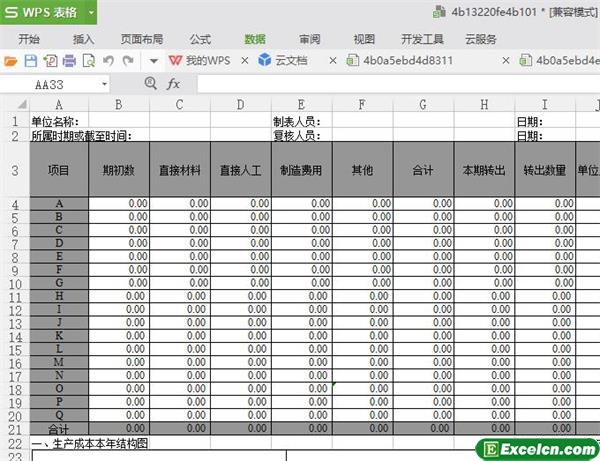Switch to the 插入 ribbon tab
This screenshot has height=461, width=600.
84,39
